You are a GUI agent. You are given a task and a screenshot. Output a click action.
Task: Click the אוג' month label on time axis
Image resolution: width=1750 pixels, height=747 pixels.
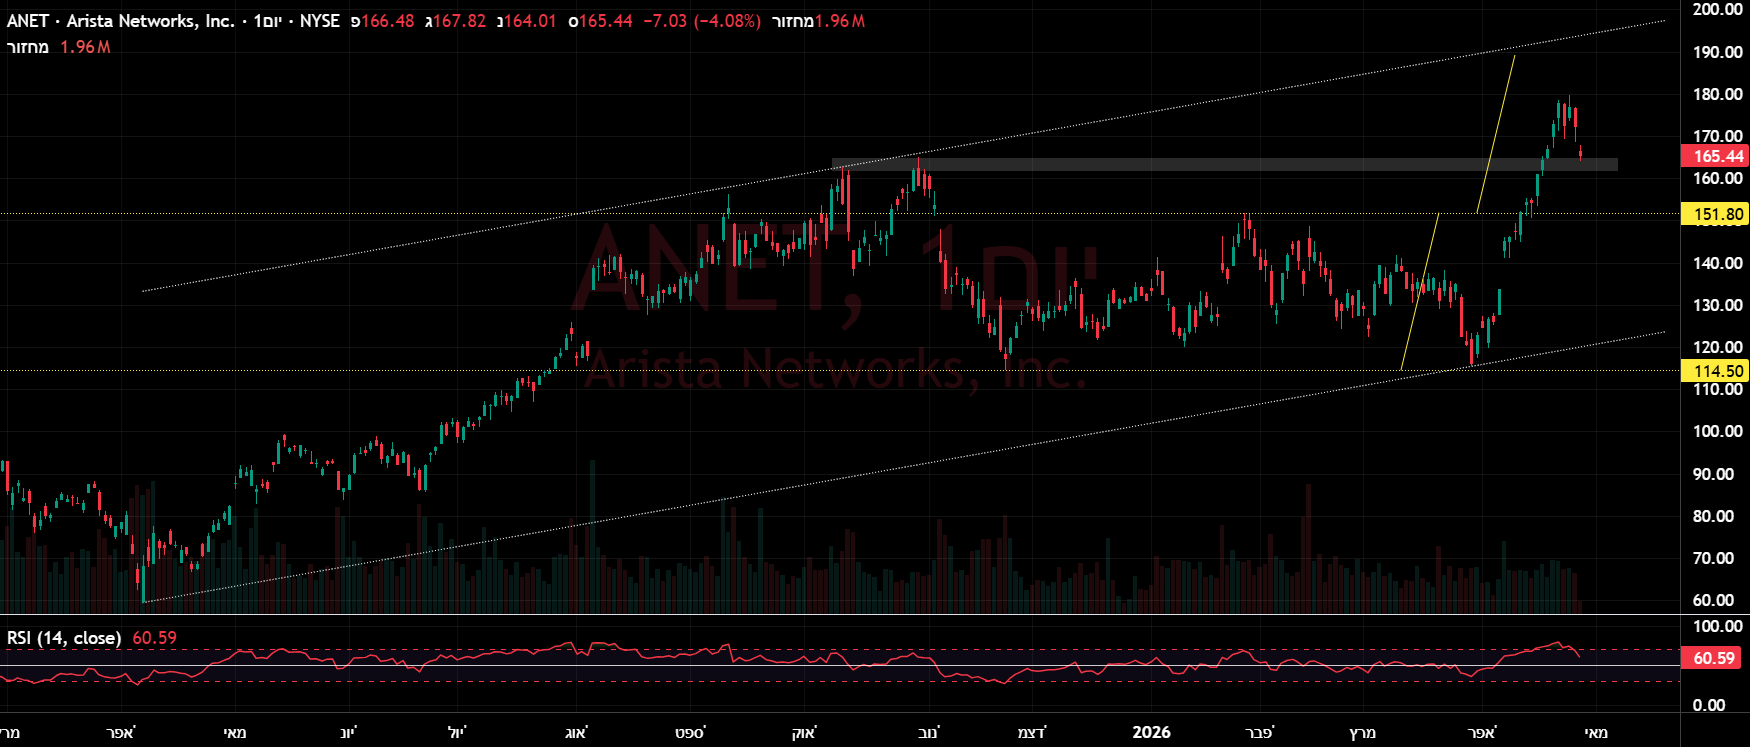click(x=575, y=733)
